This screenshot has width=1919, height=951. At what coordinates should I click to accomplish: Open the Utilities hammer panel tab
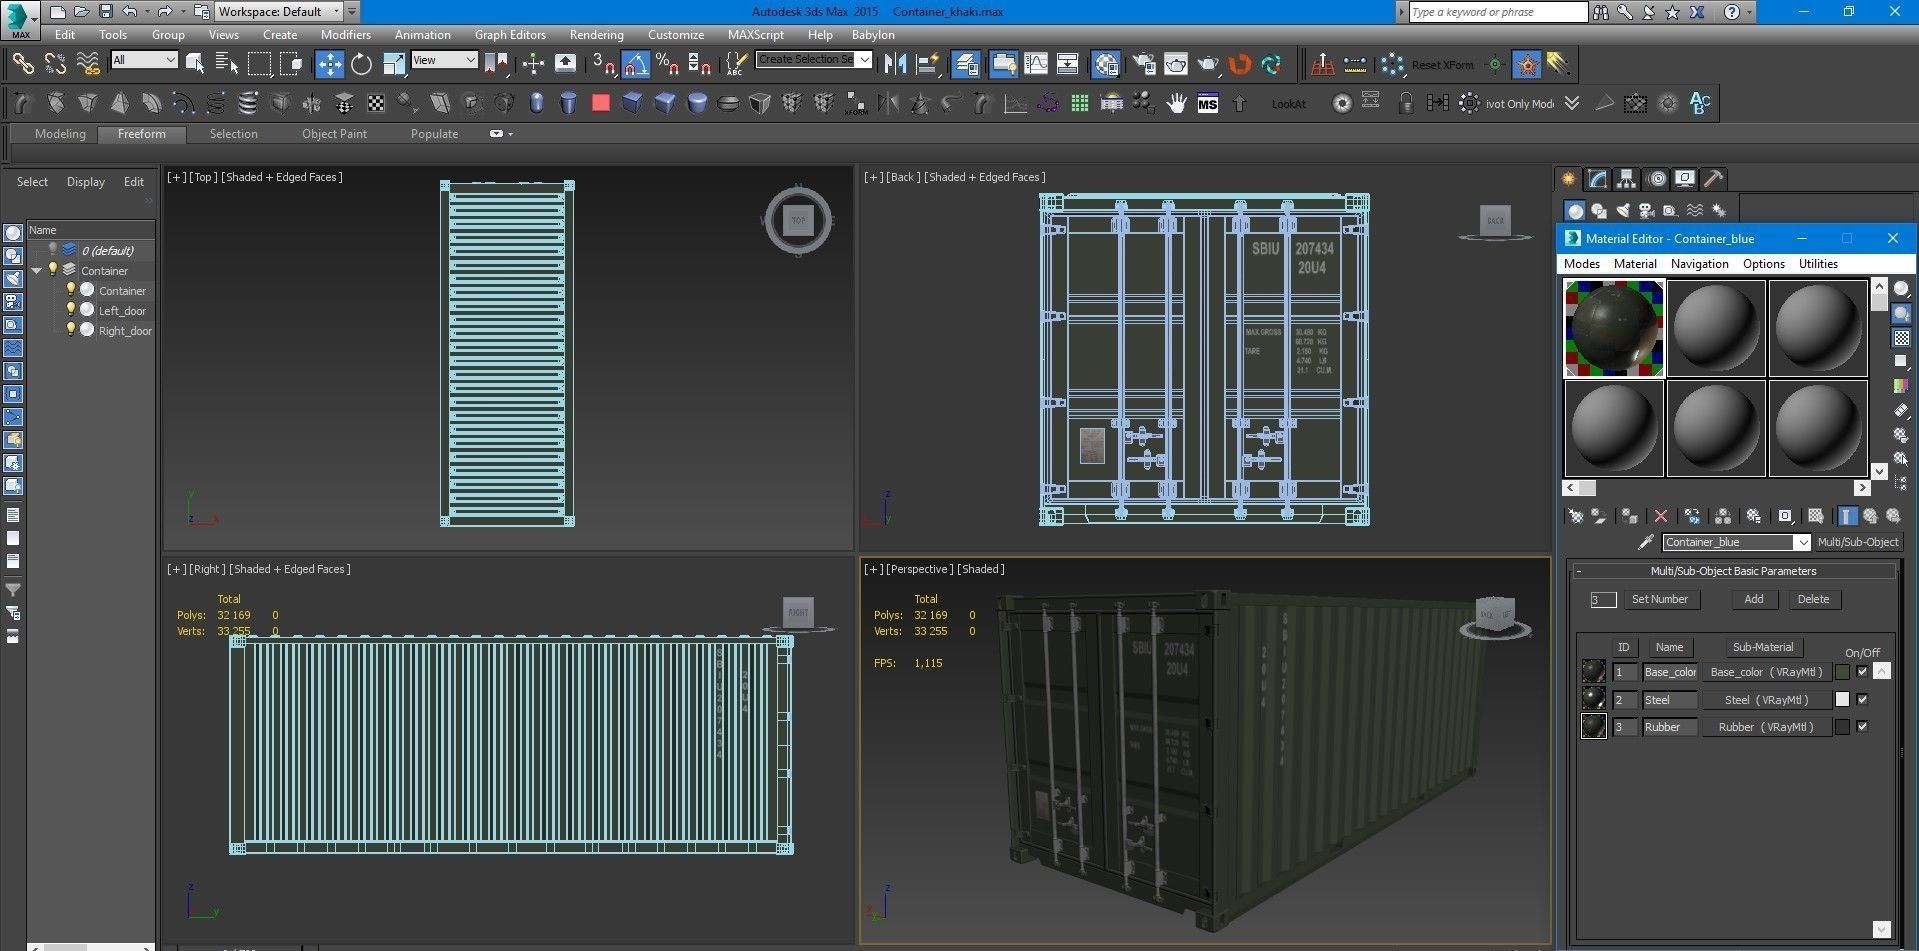[1714, 179]
